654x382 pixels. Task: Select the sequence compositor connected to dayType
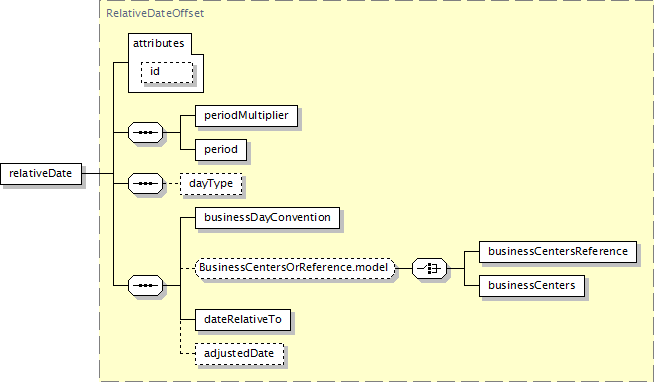[145, 183]
